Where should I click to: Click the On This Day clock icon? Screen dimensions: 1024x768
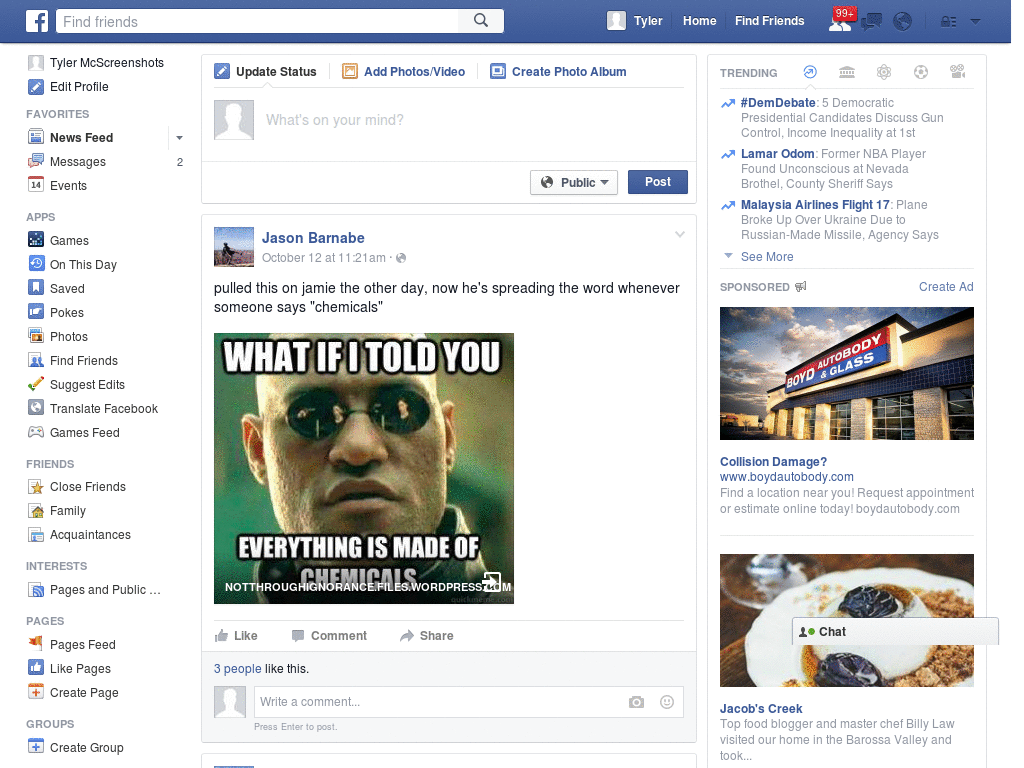coord(36,264)
